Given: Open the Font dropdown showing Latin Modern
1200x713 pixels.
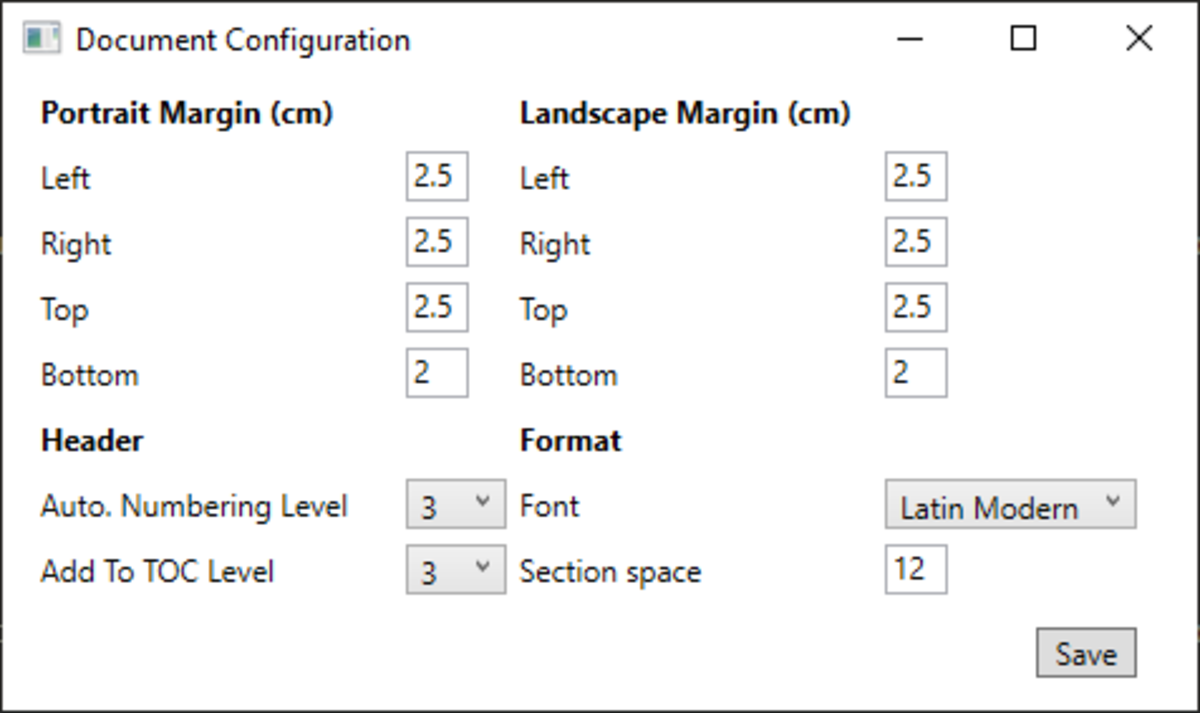Looking at the screenshot, I should pyautogui.click(x=1010, y=505).
